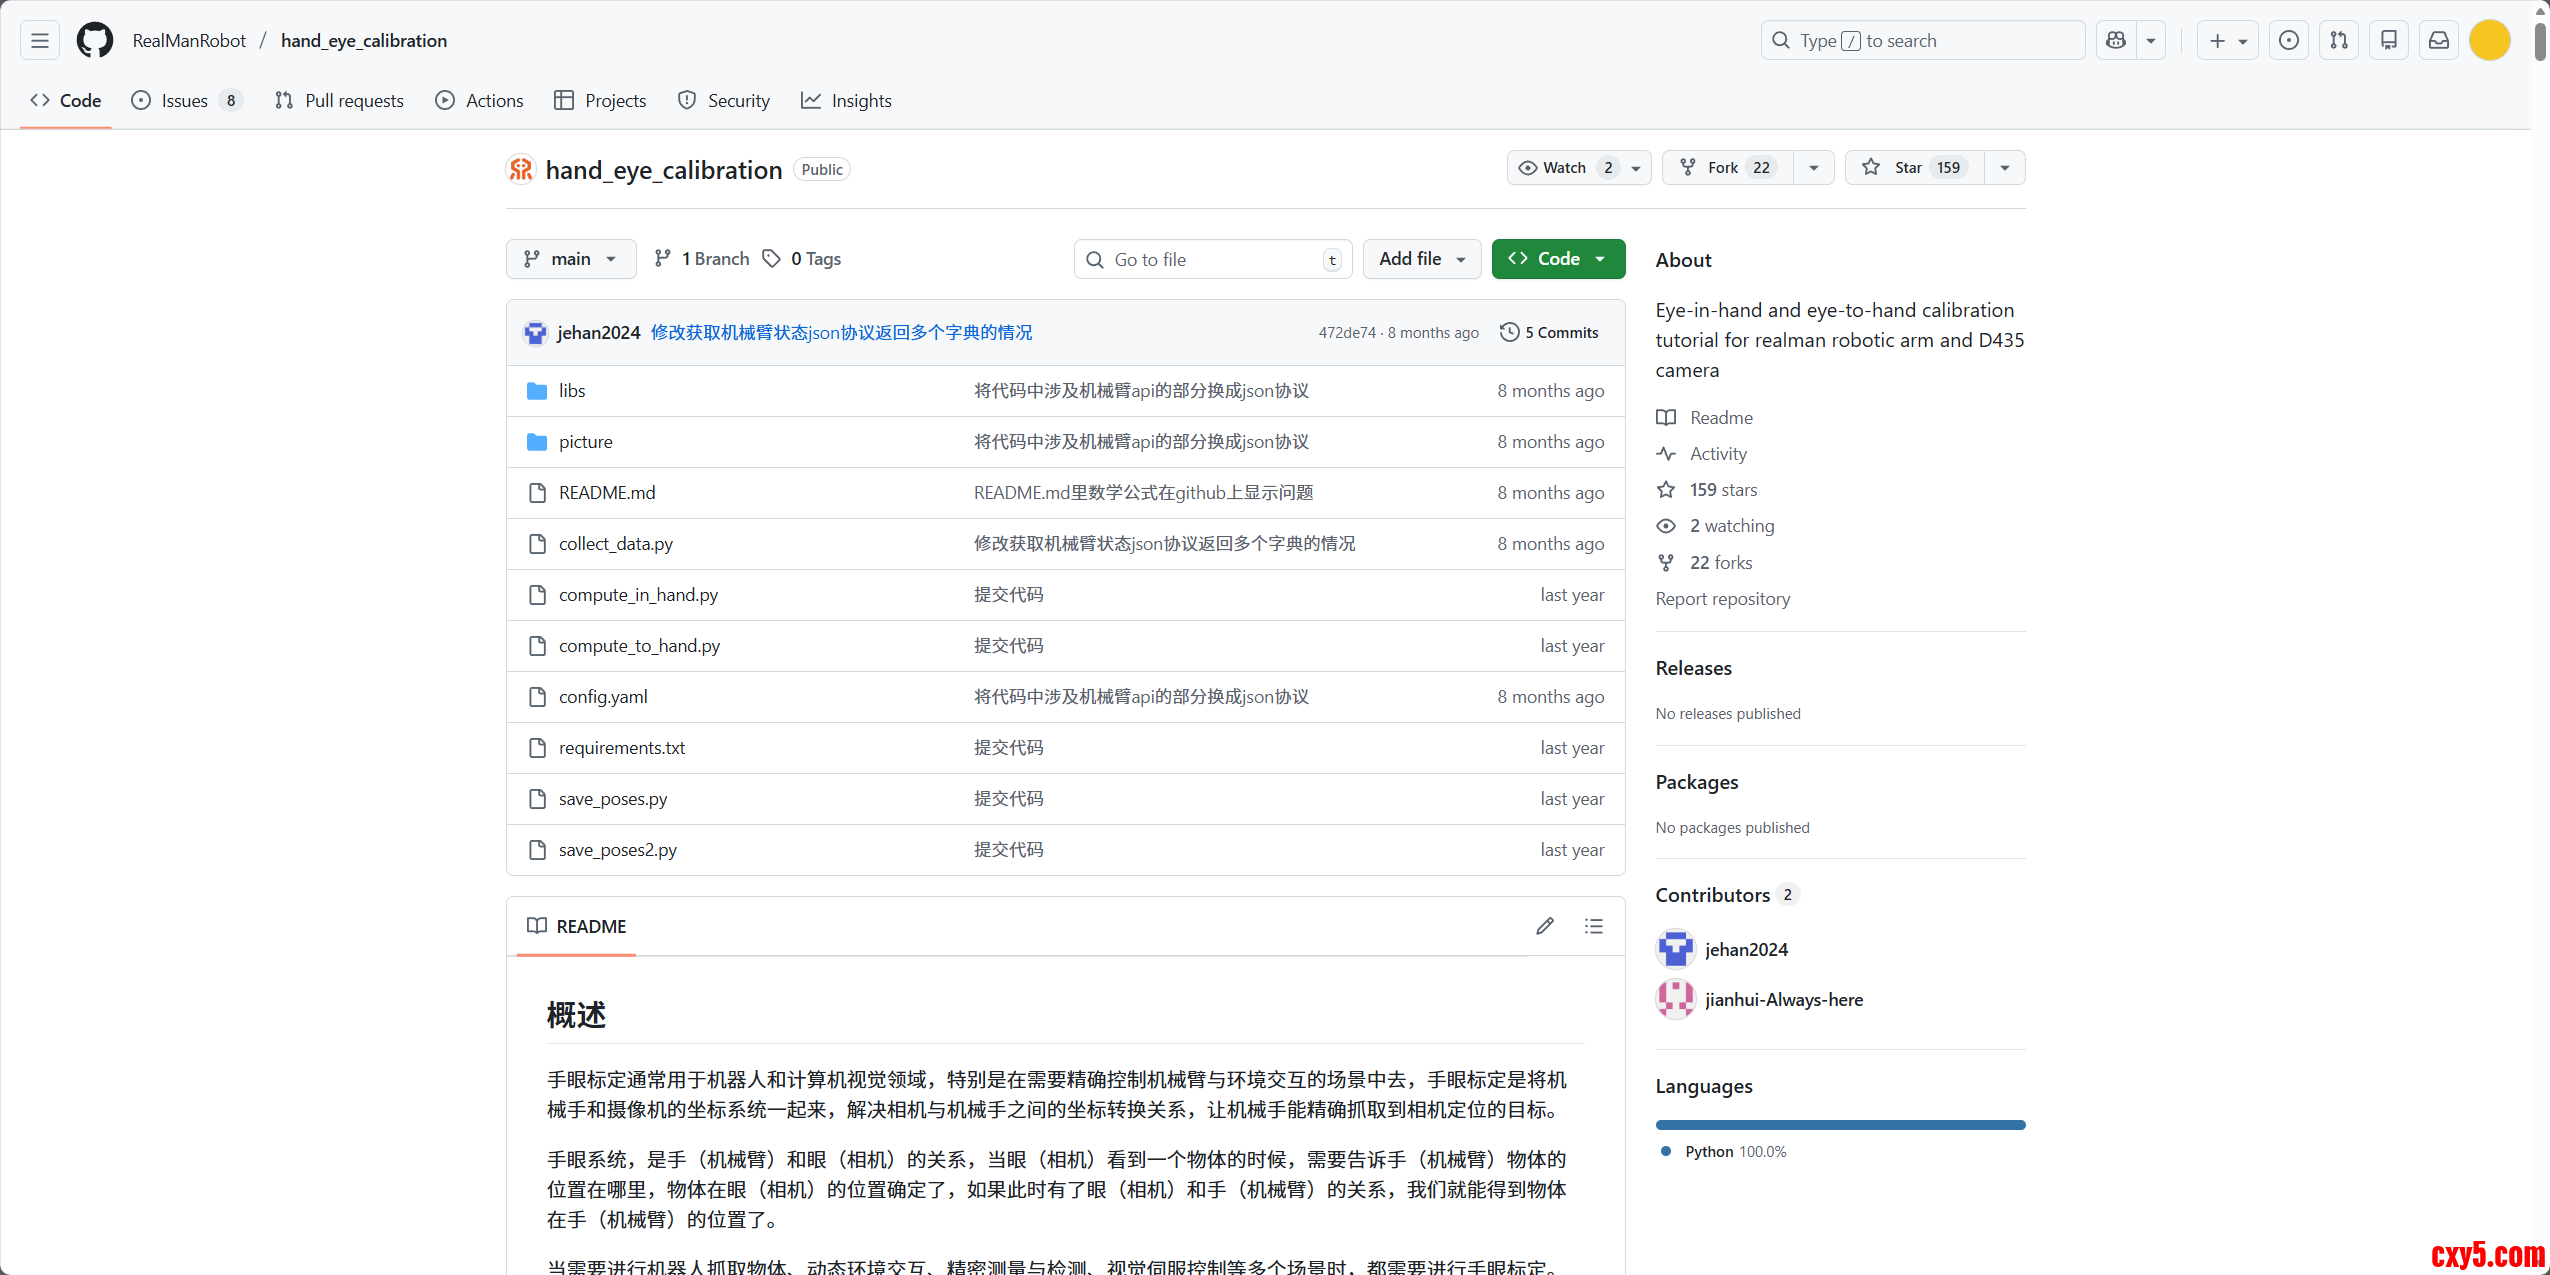Image resolution: width=2550 pixels, height=1275 pixels.
Task: Open the collect_data.py file
Action: point(615,543)
